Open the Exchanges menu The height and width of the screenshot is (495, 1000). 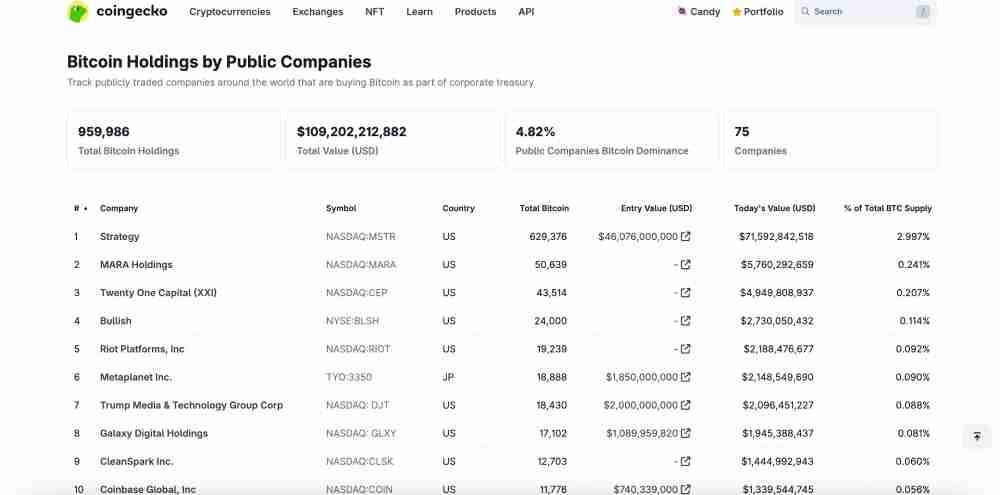[317, 12]
